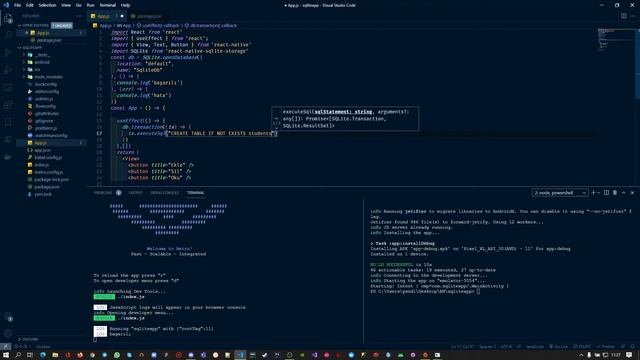The width and height of the screenshot is (640, 360).
Task: Split the editor to the right
Action: click(624, 16)
